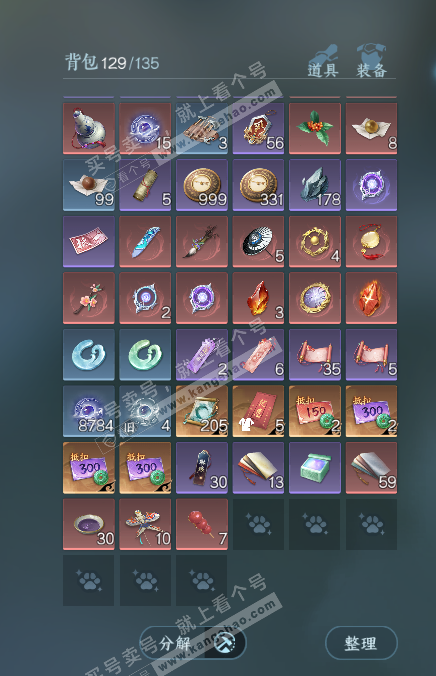Click the 分解 decompose button
This screenshot has width=436, height=676.
[x=175, y=643]
